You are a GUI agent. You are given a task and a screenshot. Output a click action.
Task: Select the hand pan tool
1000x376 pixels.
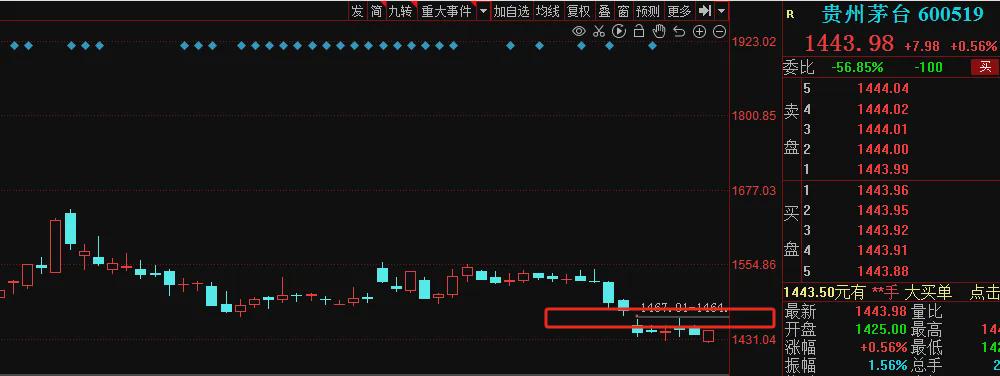pos(659,31)
